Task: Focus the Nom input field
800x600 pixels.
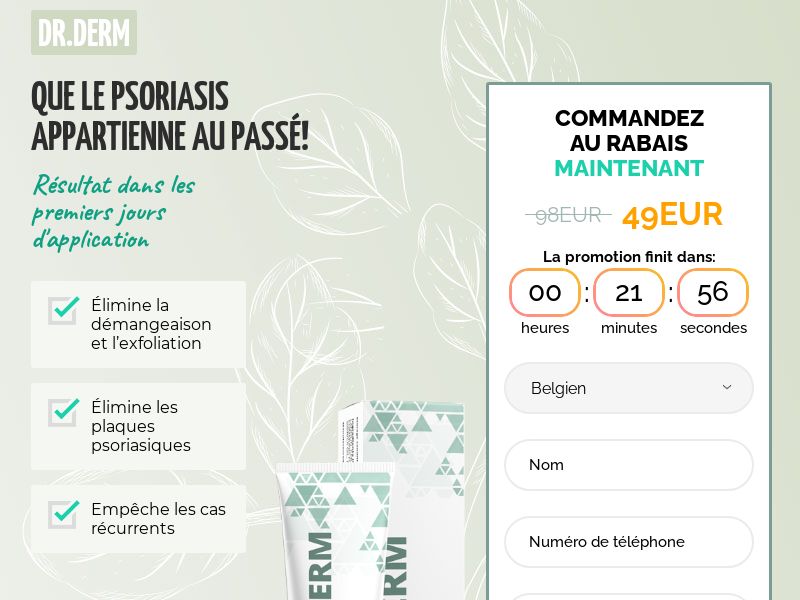Action: click(629, 465)
